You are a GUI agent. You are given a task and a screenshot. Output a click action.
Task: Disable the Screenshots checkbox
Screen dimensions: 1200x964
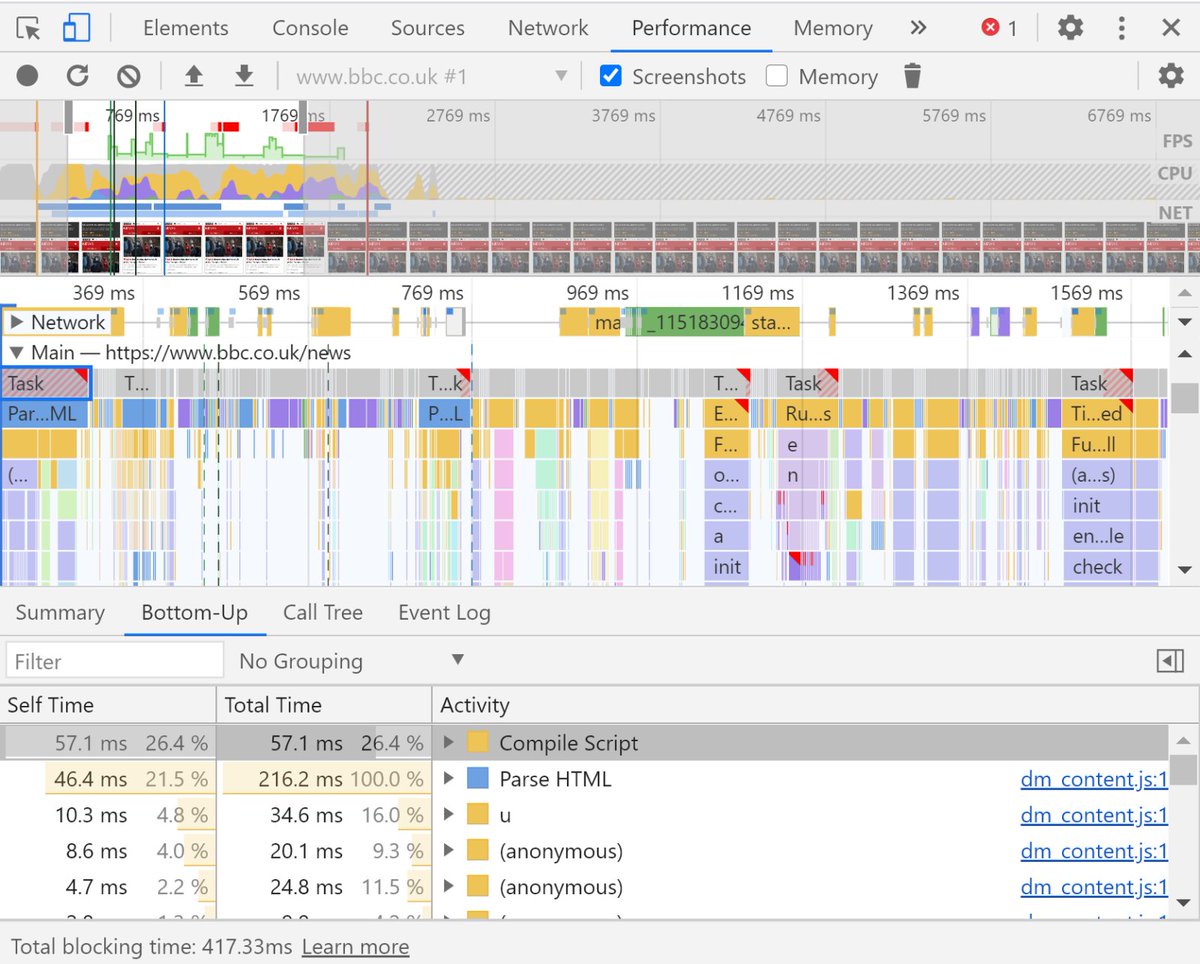(x=610, y=75)
